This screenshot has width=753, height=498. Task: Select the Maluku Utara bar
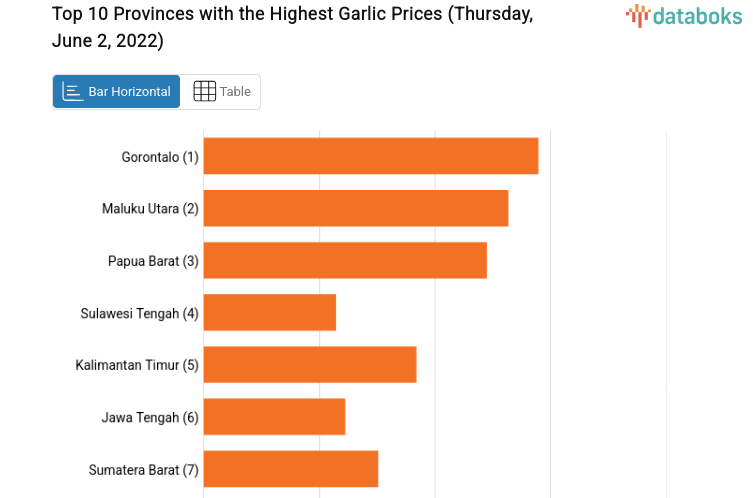coord(355,208)
